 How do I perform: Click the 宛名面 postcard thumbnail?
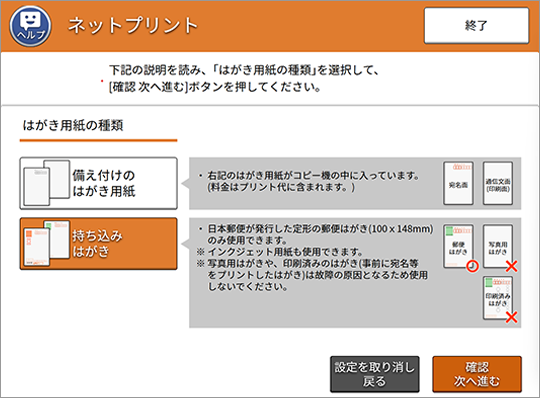[x=458, y=184]
